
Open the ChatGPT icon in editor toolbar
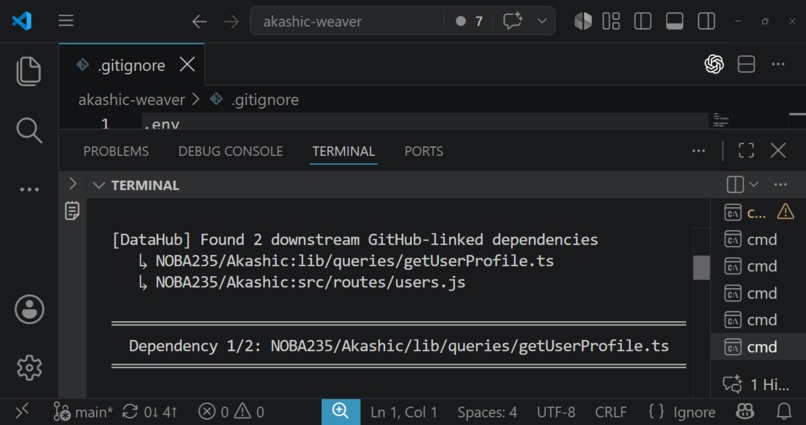pos(714,64)
